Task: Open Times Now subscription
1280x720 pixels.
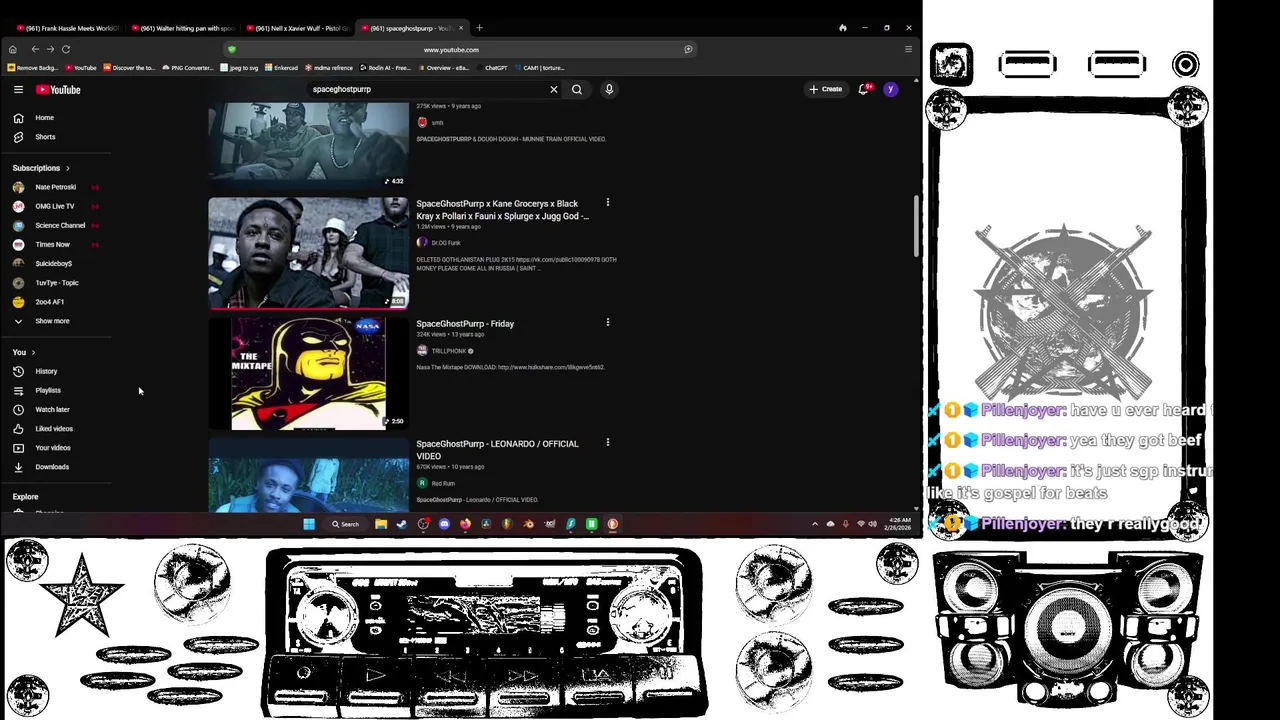Action: 55,244
